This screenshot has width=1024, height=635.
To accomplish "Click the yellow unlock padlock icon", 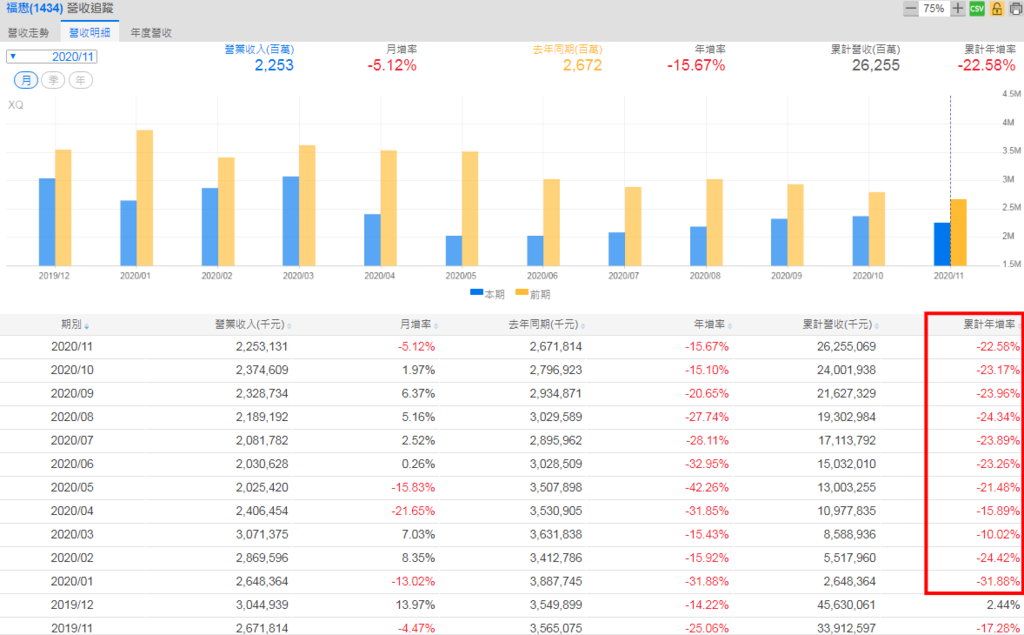I will (x=997, y=8).
